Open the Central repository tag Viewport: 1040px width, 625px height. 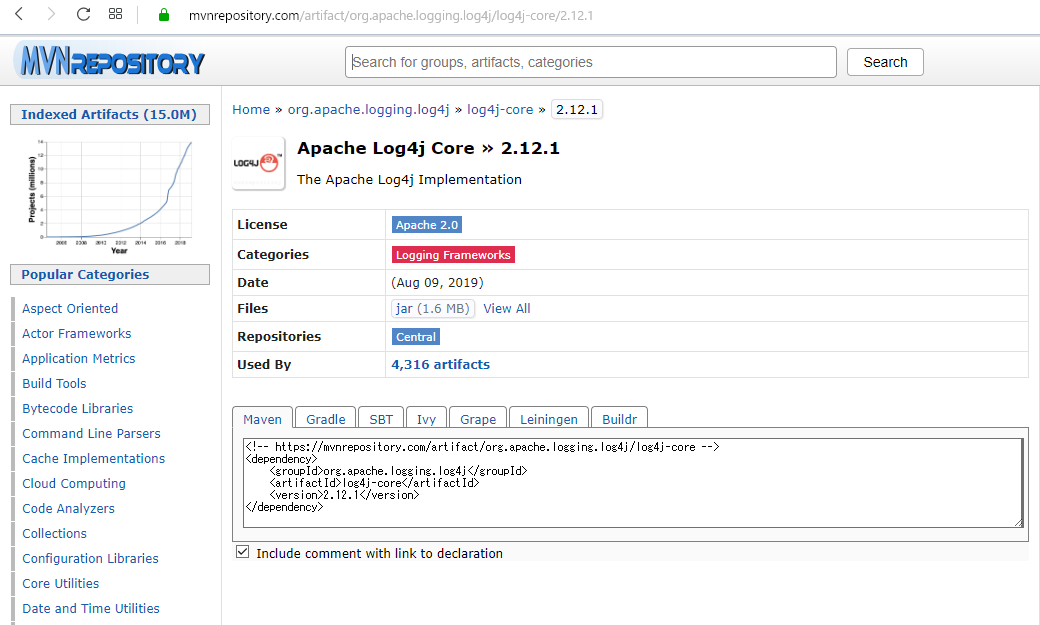point(416,337)
